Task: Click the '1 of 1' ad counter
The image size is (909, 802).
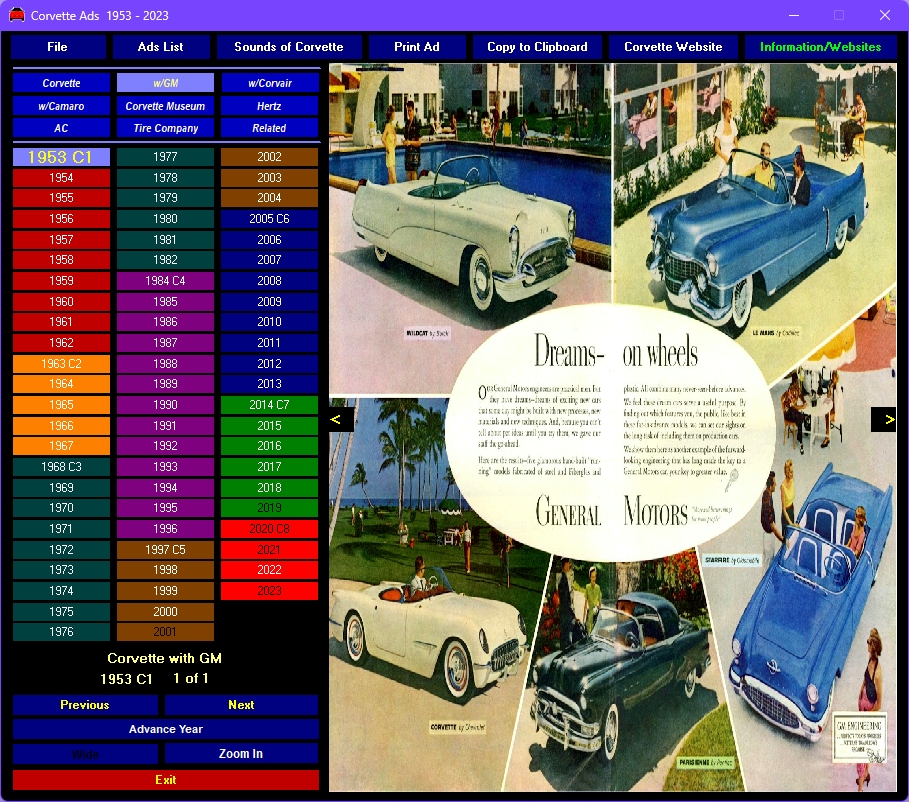Action: 191,678
